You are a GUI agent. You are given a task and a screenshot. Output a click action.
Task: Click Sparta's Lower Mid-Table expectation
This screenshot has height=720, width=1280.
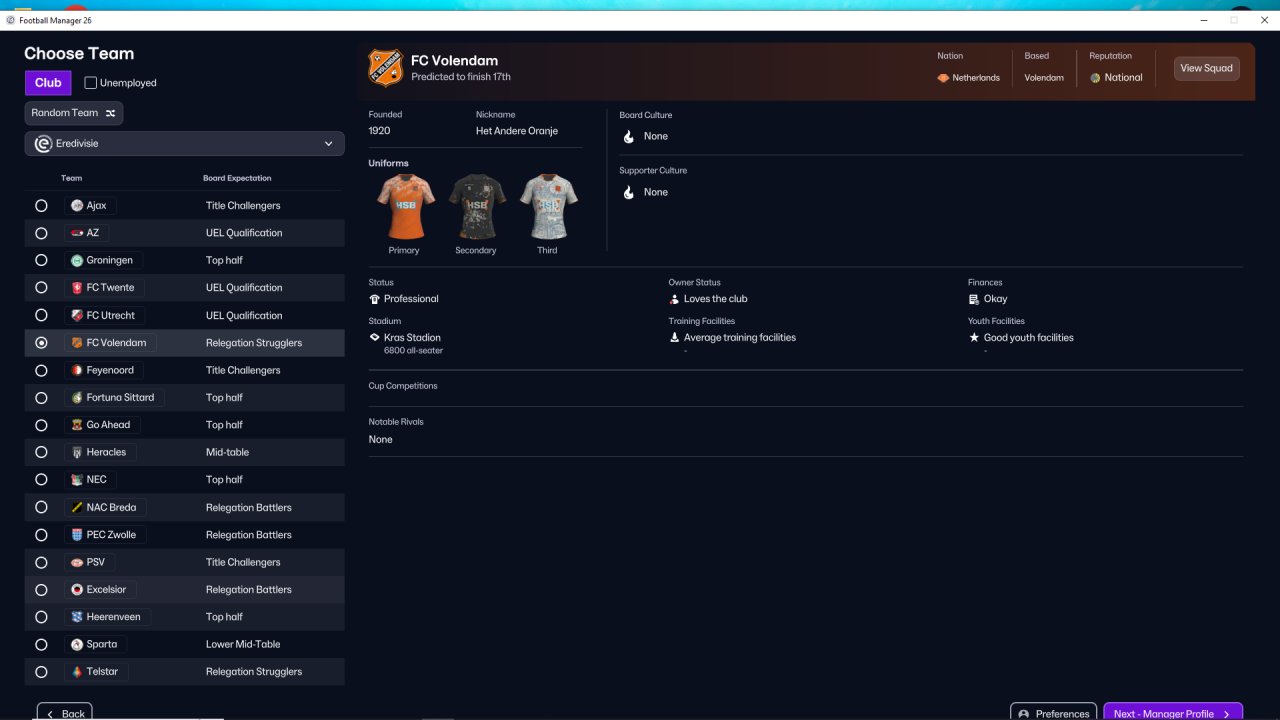[243, 644]
